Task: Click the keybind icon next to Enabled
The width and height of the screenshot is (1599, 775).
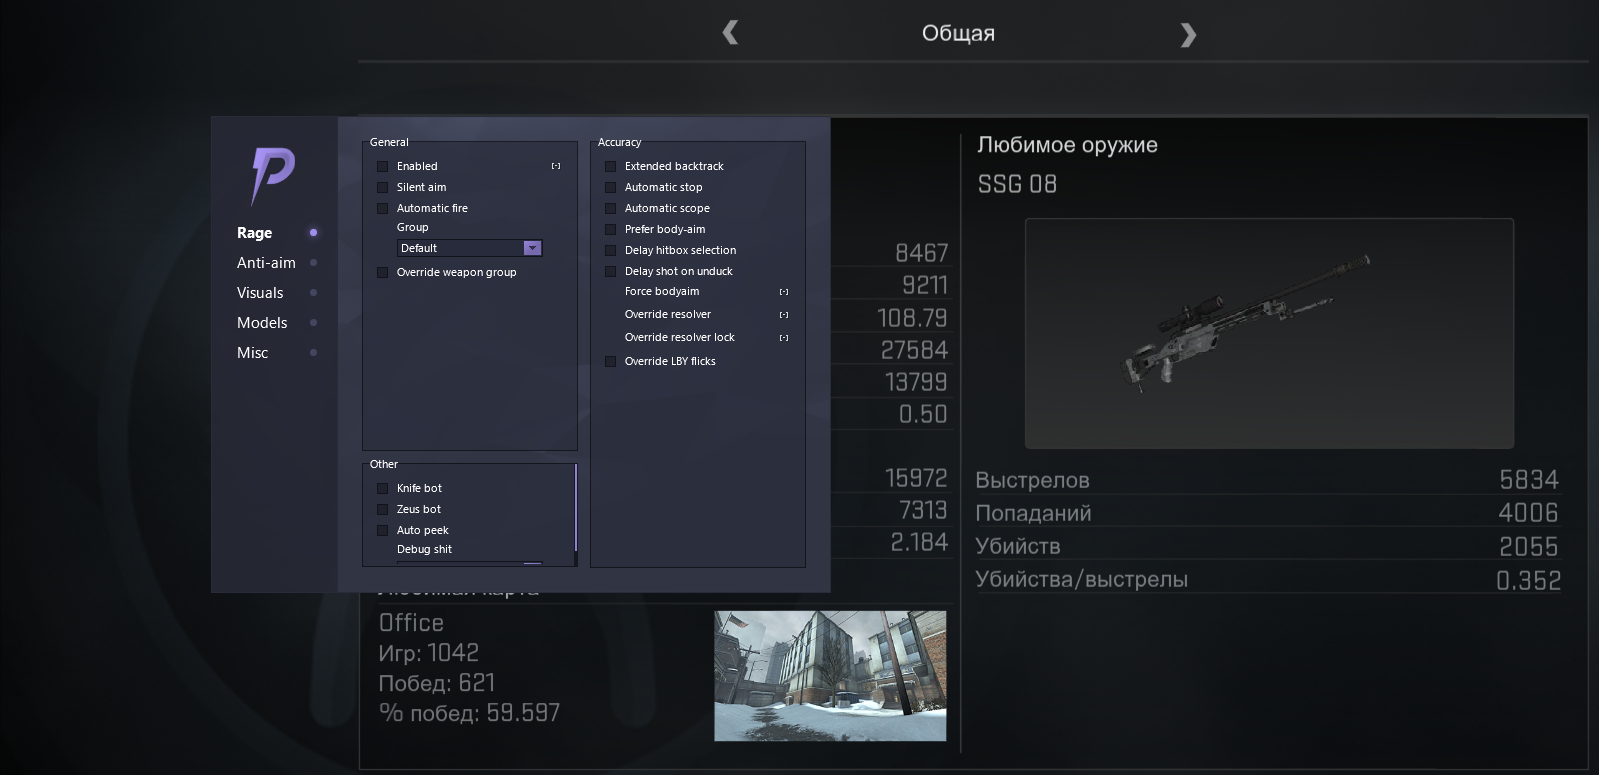Action: (x=556, y=166)
